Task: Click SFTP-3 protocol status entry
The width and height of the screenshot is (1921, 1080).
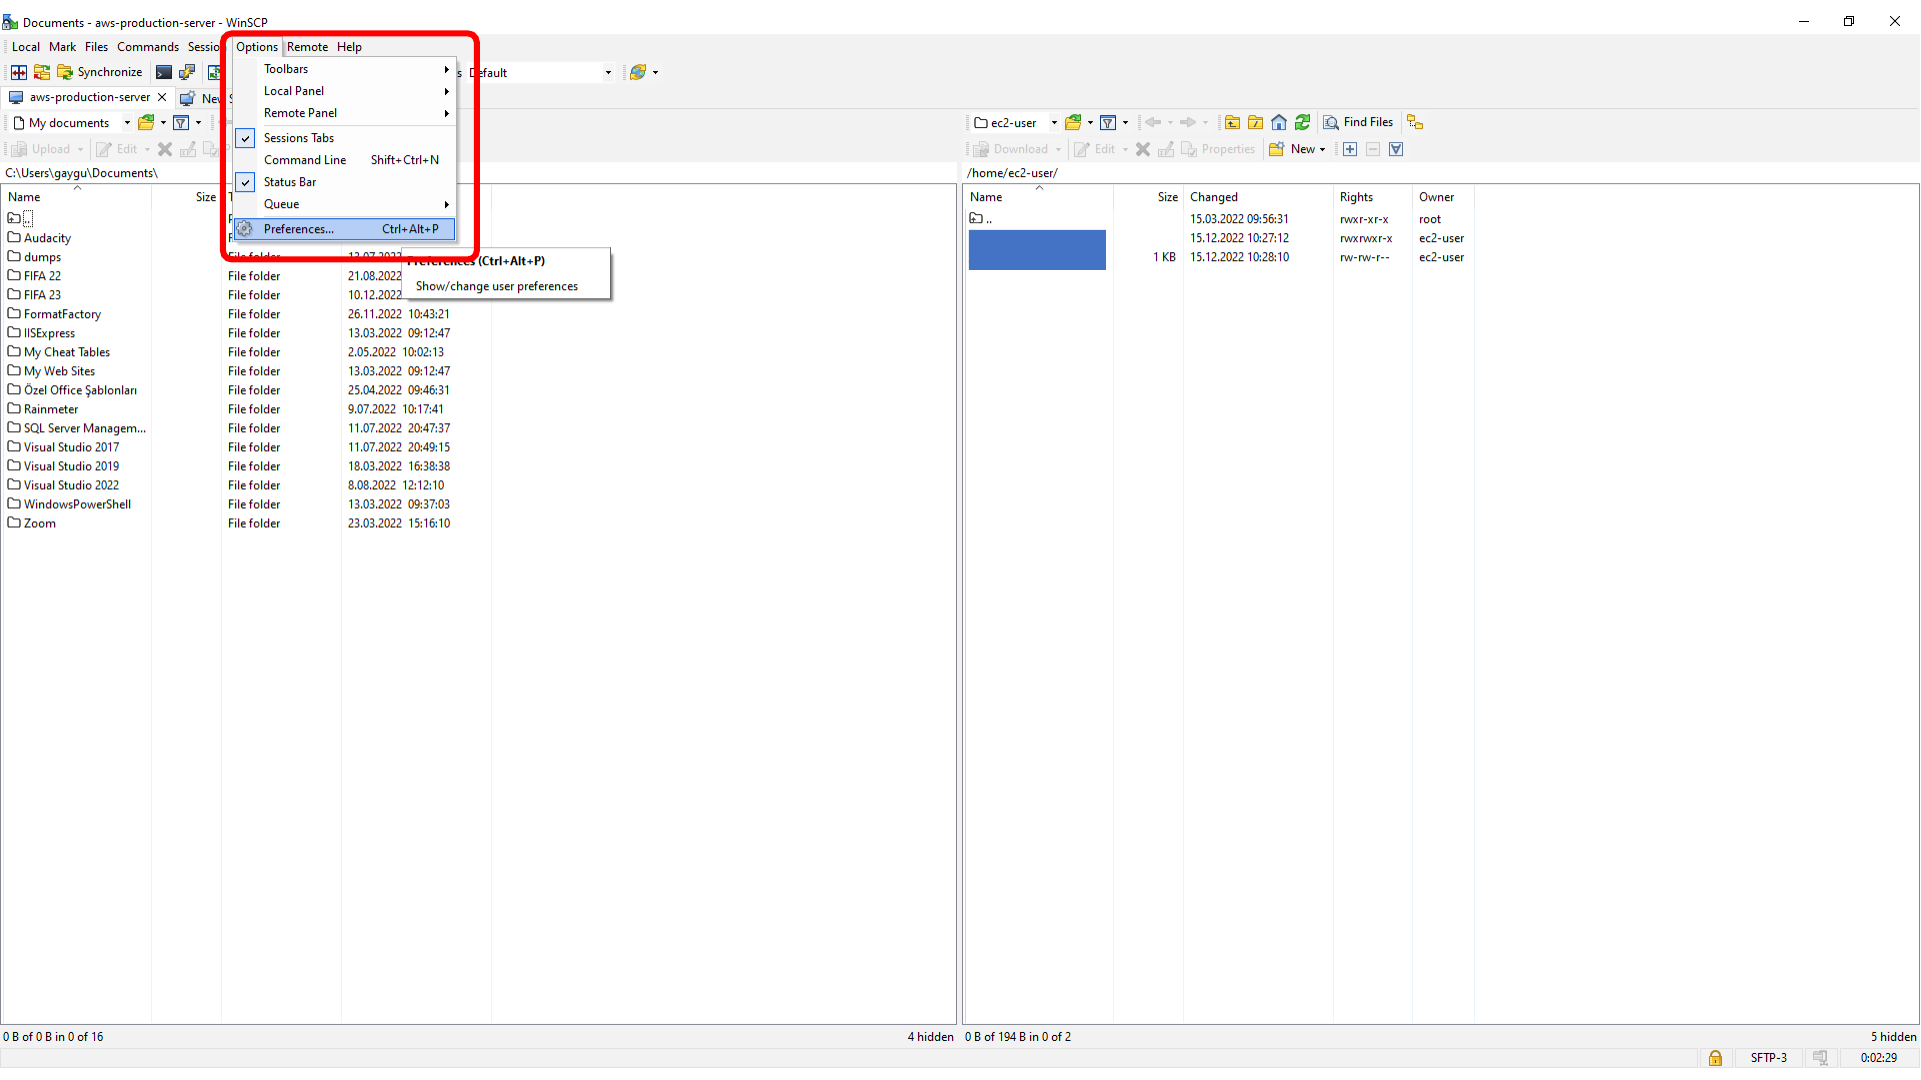Action: [1768, 1058]
